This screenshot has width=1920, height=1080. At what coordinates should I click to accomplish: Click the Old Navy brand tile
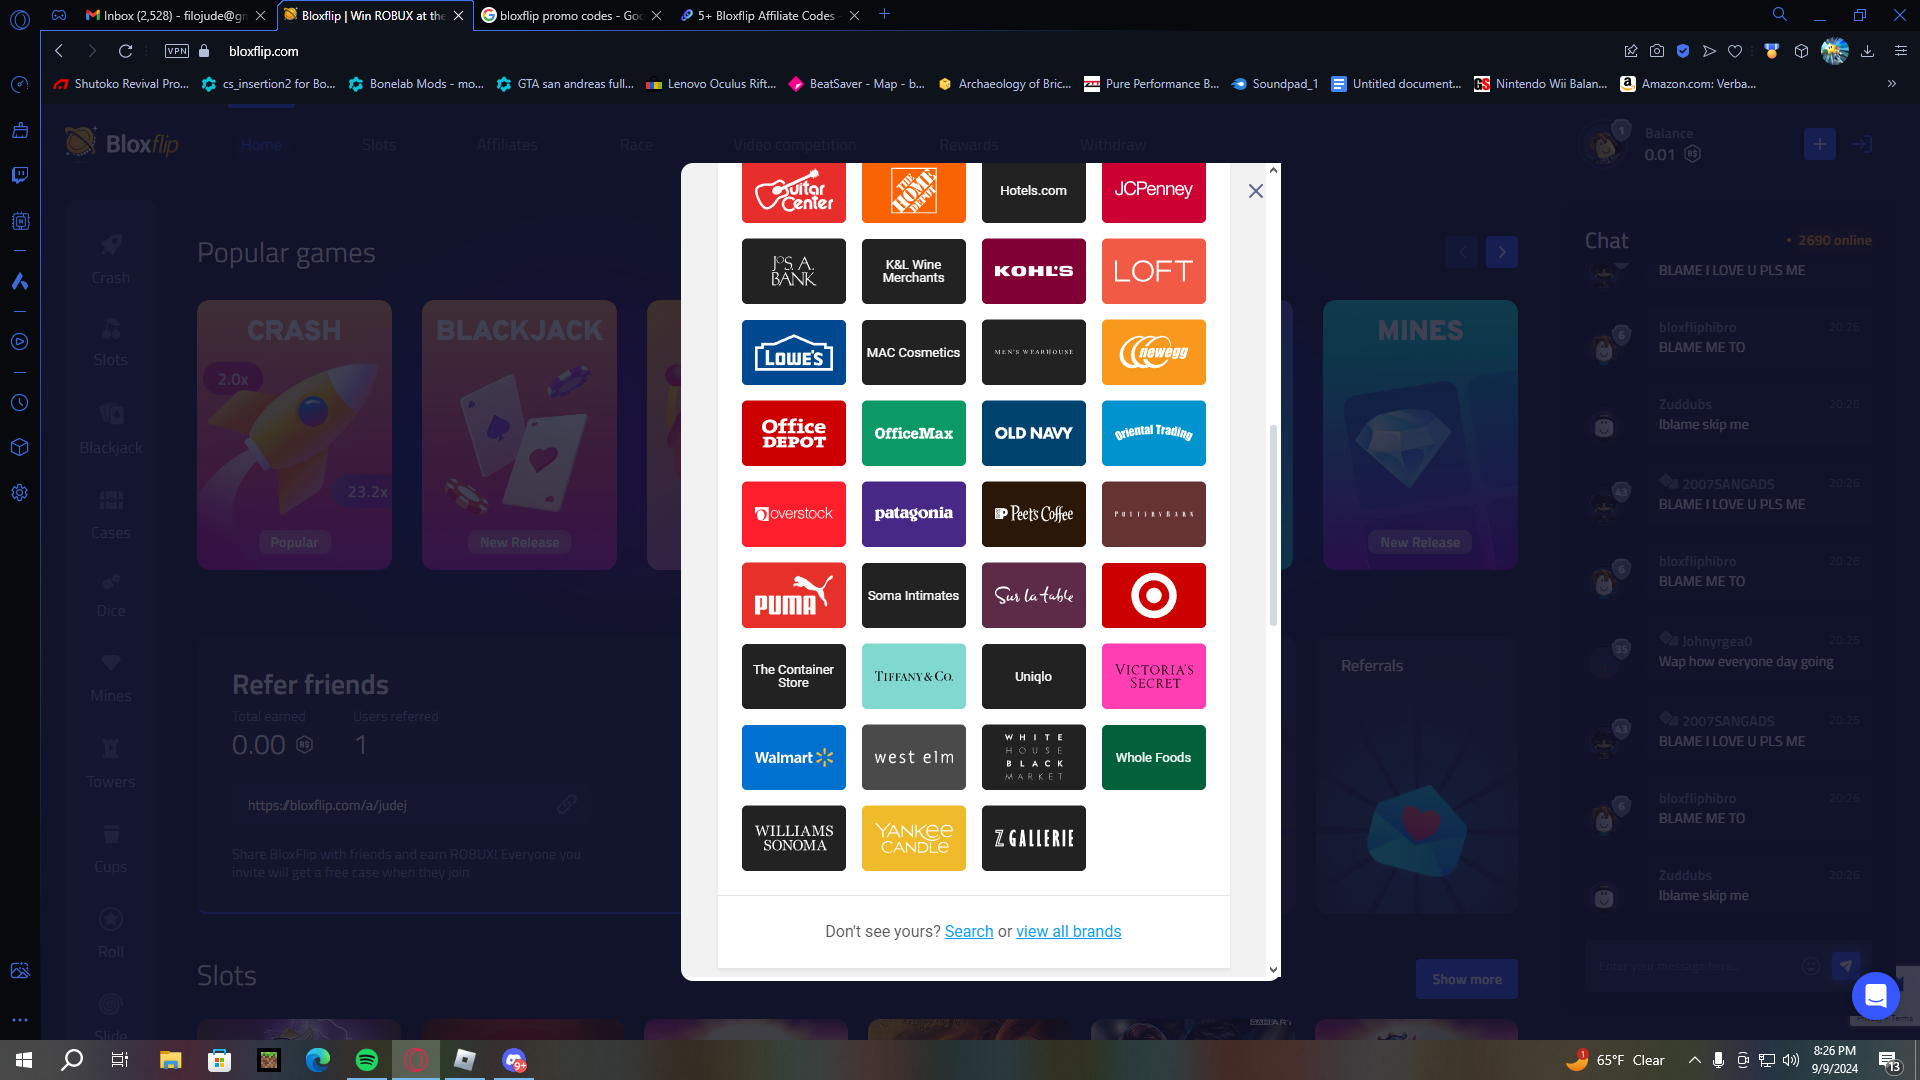(1033, 433)
